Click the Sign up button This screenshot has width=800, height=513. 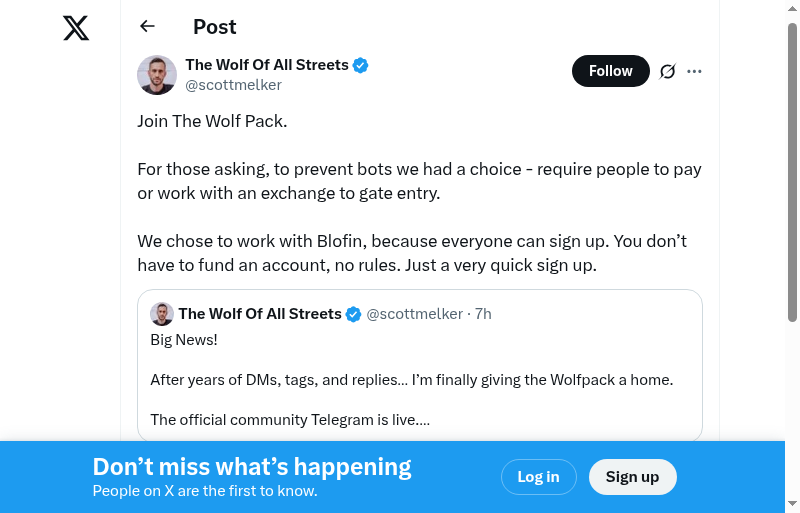coord(632,477)
